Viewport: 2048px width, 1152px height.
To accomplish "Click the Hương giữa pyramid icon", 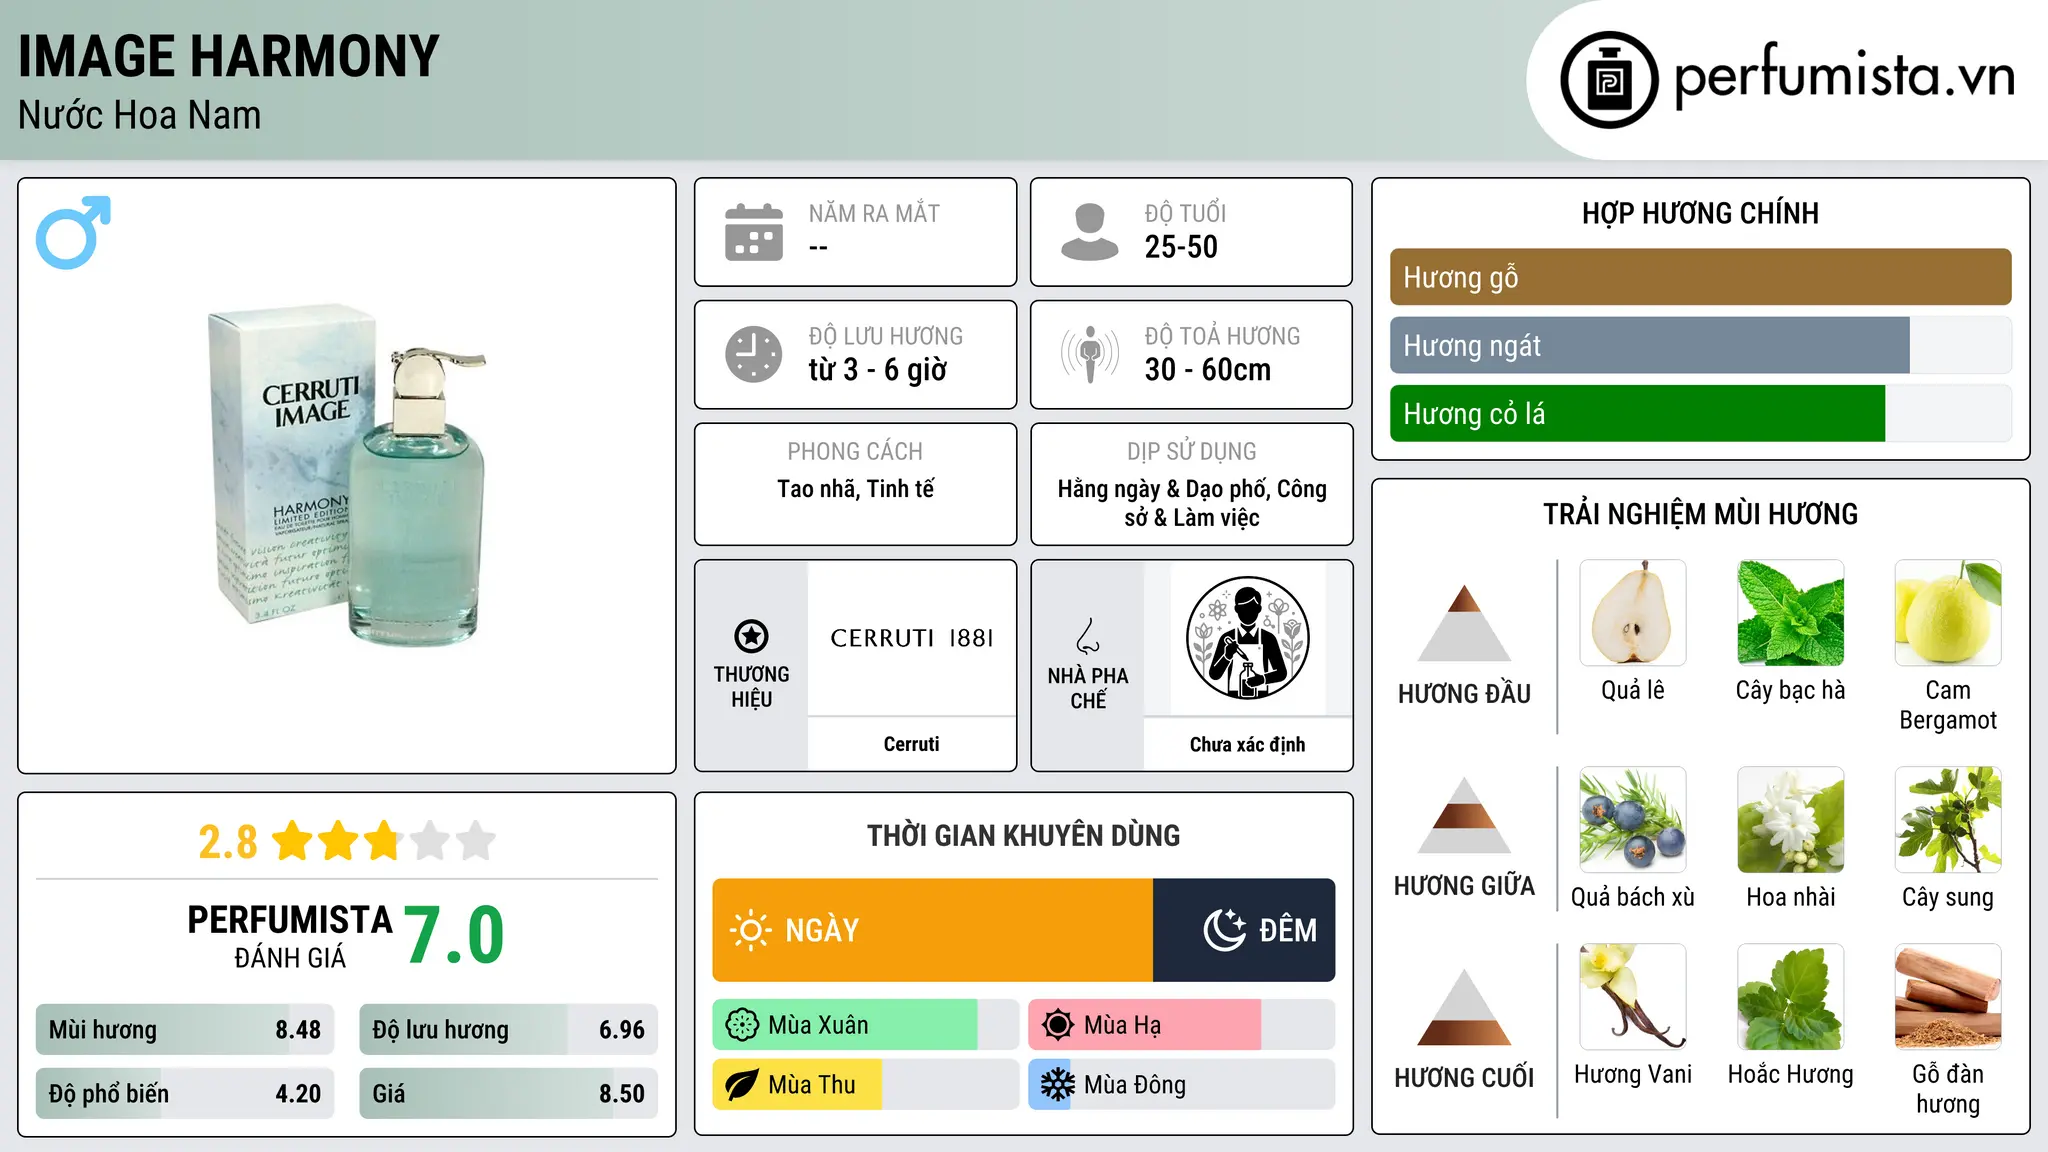I will (1464, 815).
